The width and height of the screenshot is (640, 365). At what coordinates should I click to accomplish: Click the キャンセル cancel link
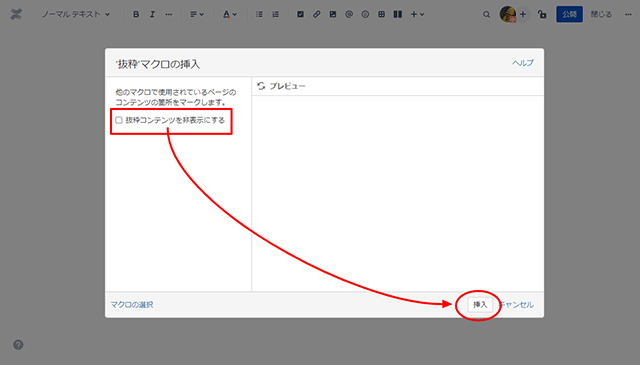coord(517,305)
